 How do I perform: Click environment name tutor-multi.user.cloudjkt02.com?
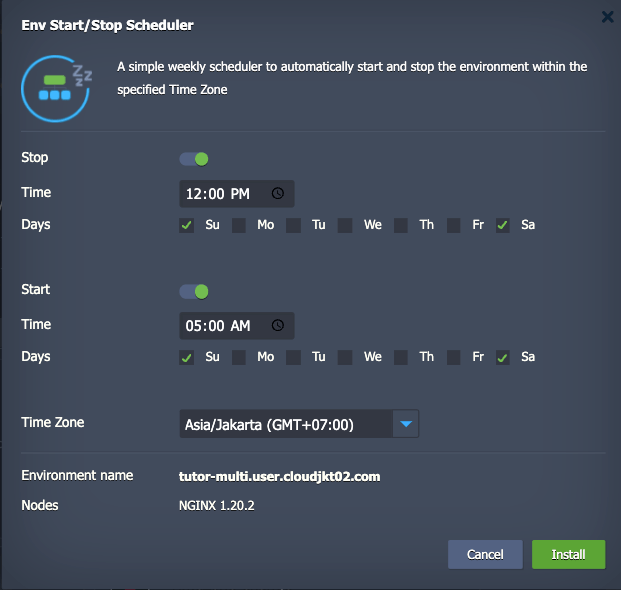(279, 476)
